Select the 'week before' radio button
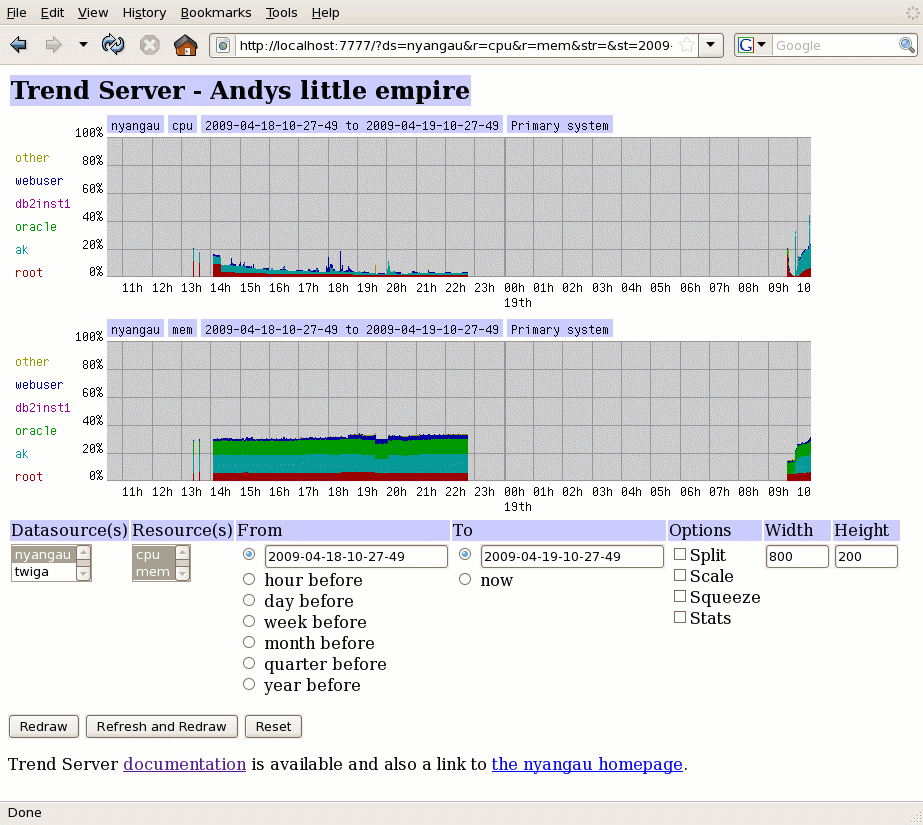923x825 pixels. click(249, 621)
